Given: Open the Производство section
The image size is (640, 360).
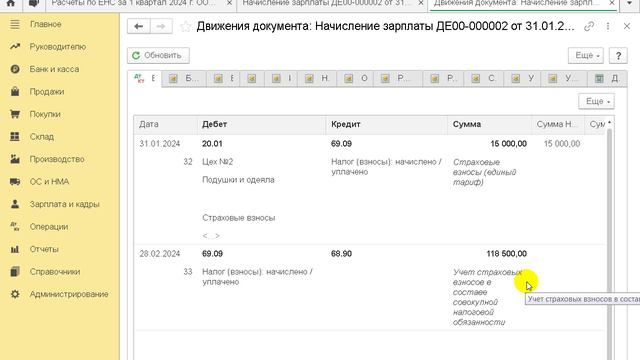Looking at the screenshot, I should (x=57, y=159).
